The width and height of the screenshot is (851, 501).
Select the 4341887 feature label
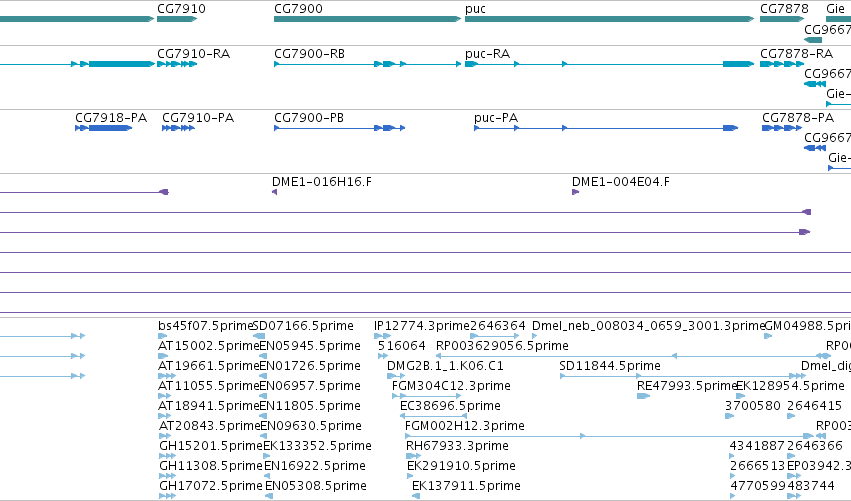pos(757,446)
